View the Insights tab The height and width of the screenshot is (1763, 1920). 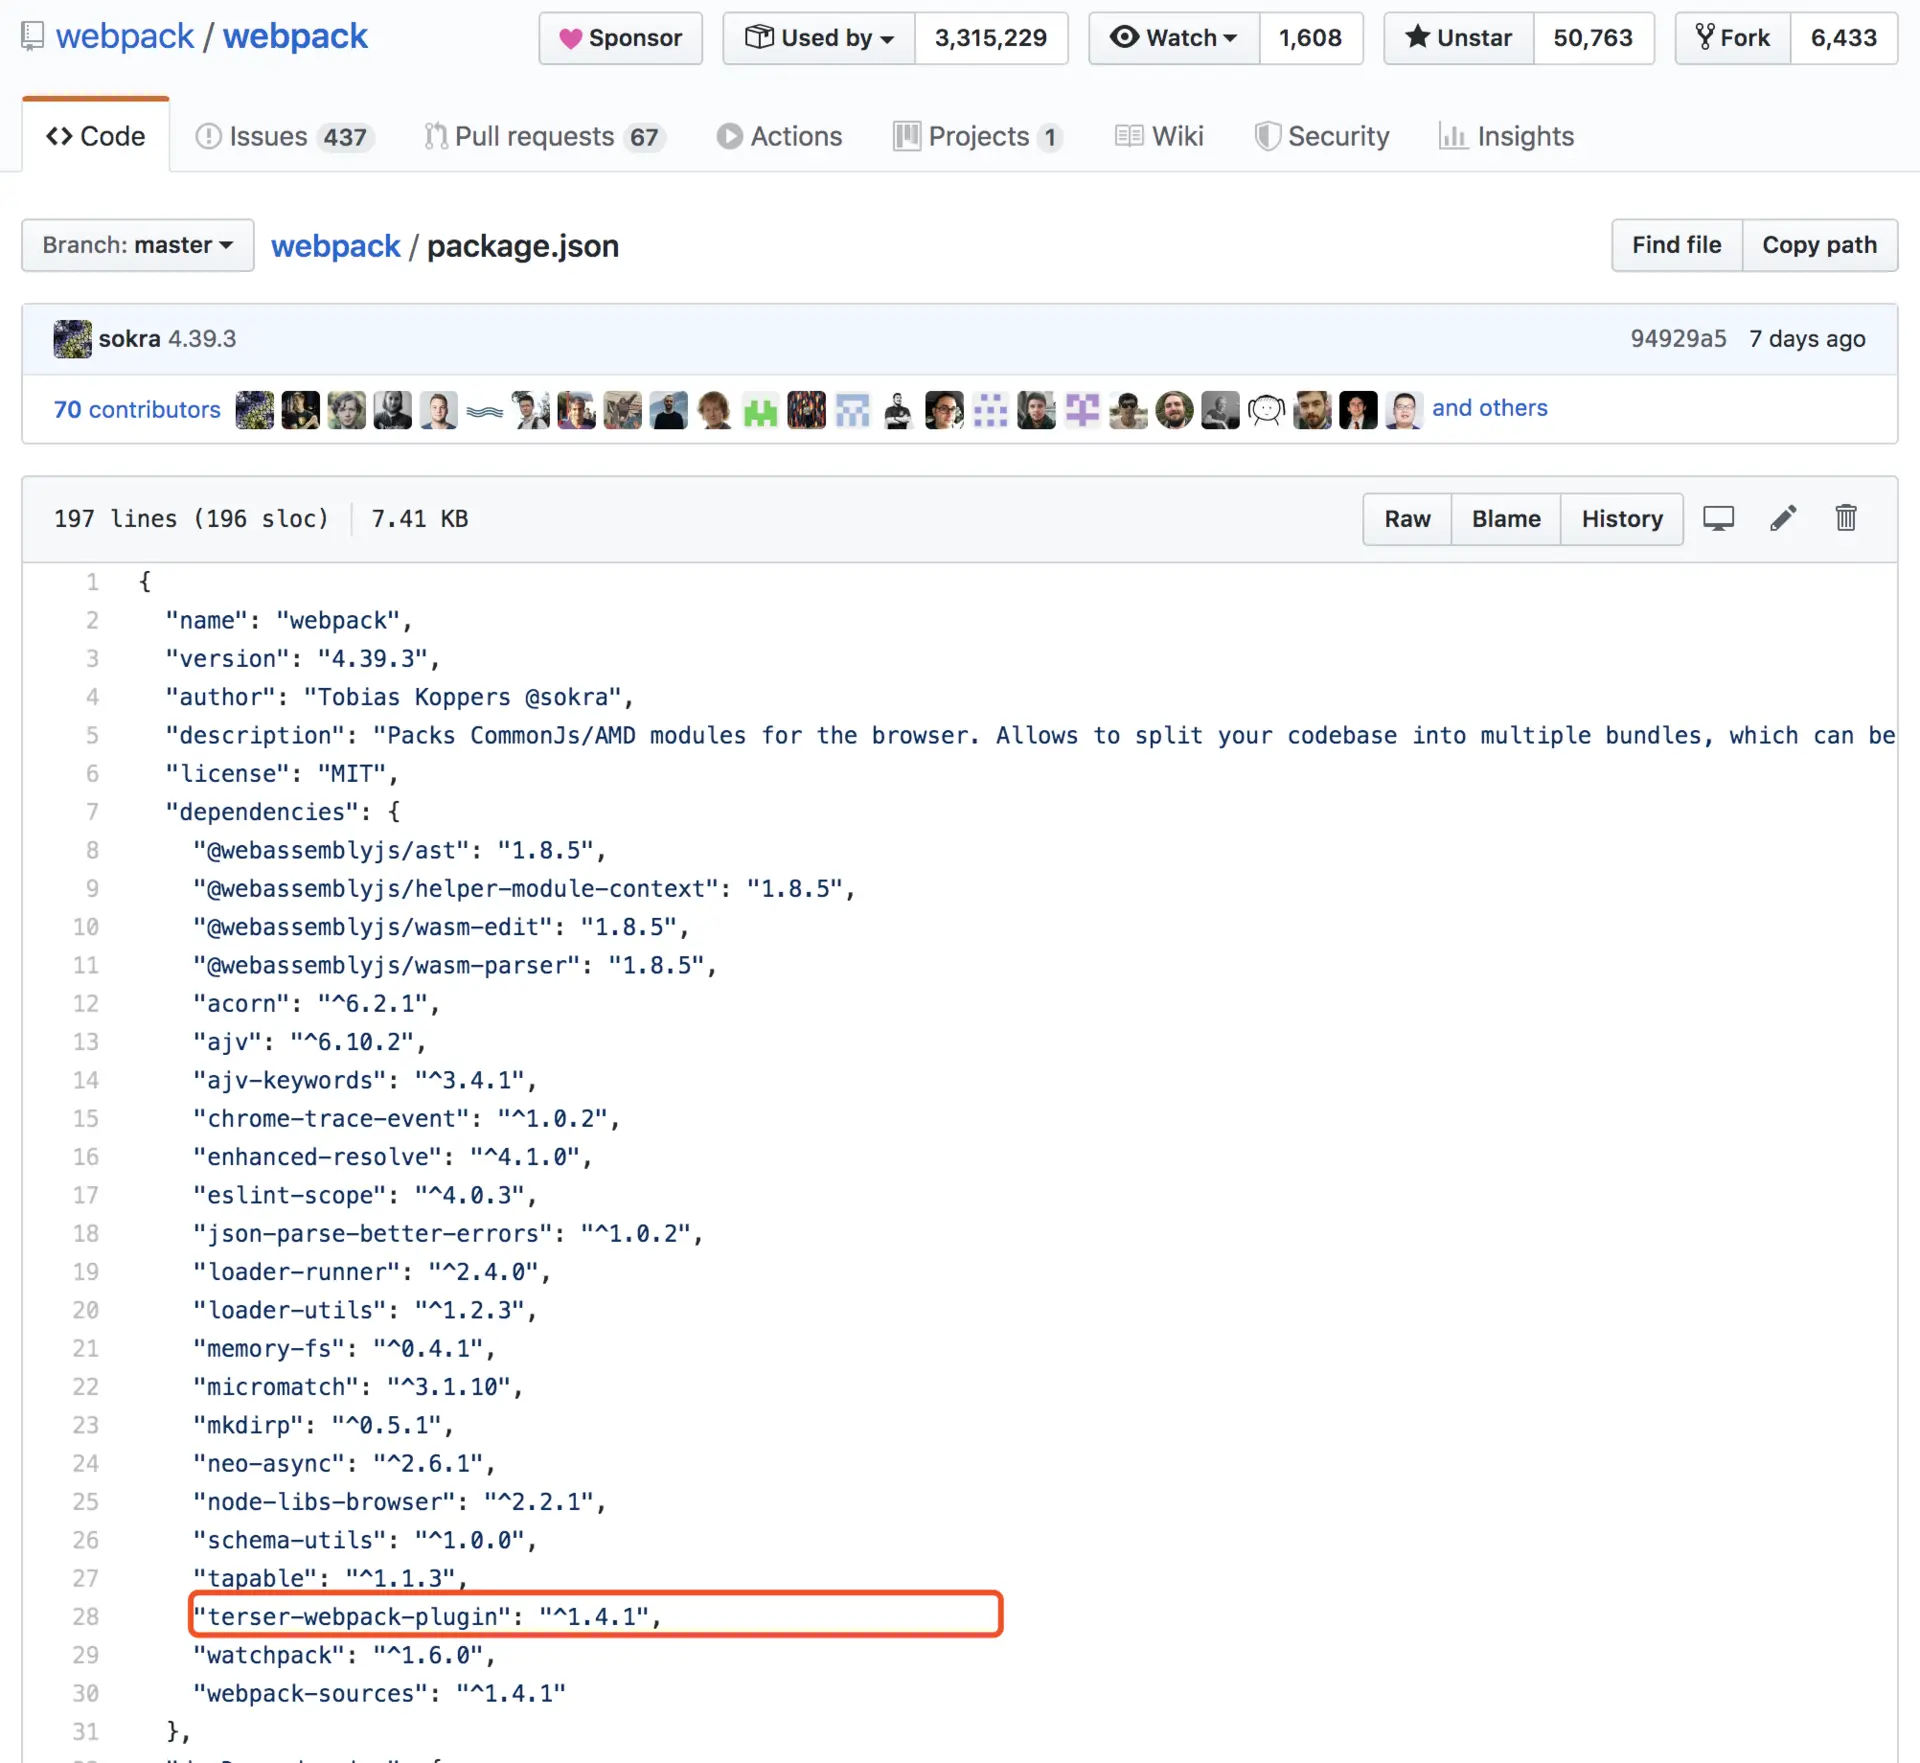coord(1506,136)
